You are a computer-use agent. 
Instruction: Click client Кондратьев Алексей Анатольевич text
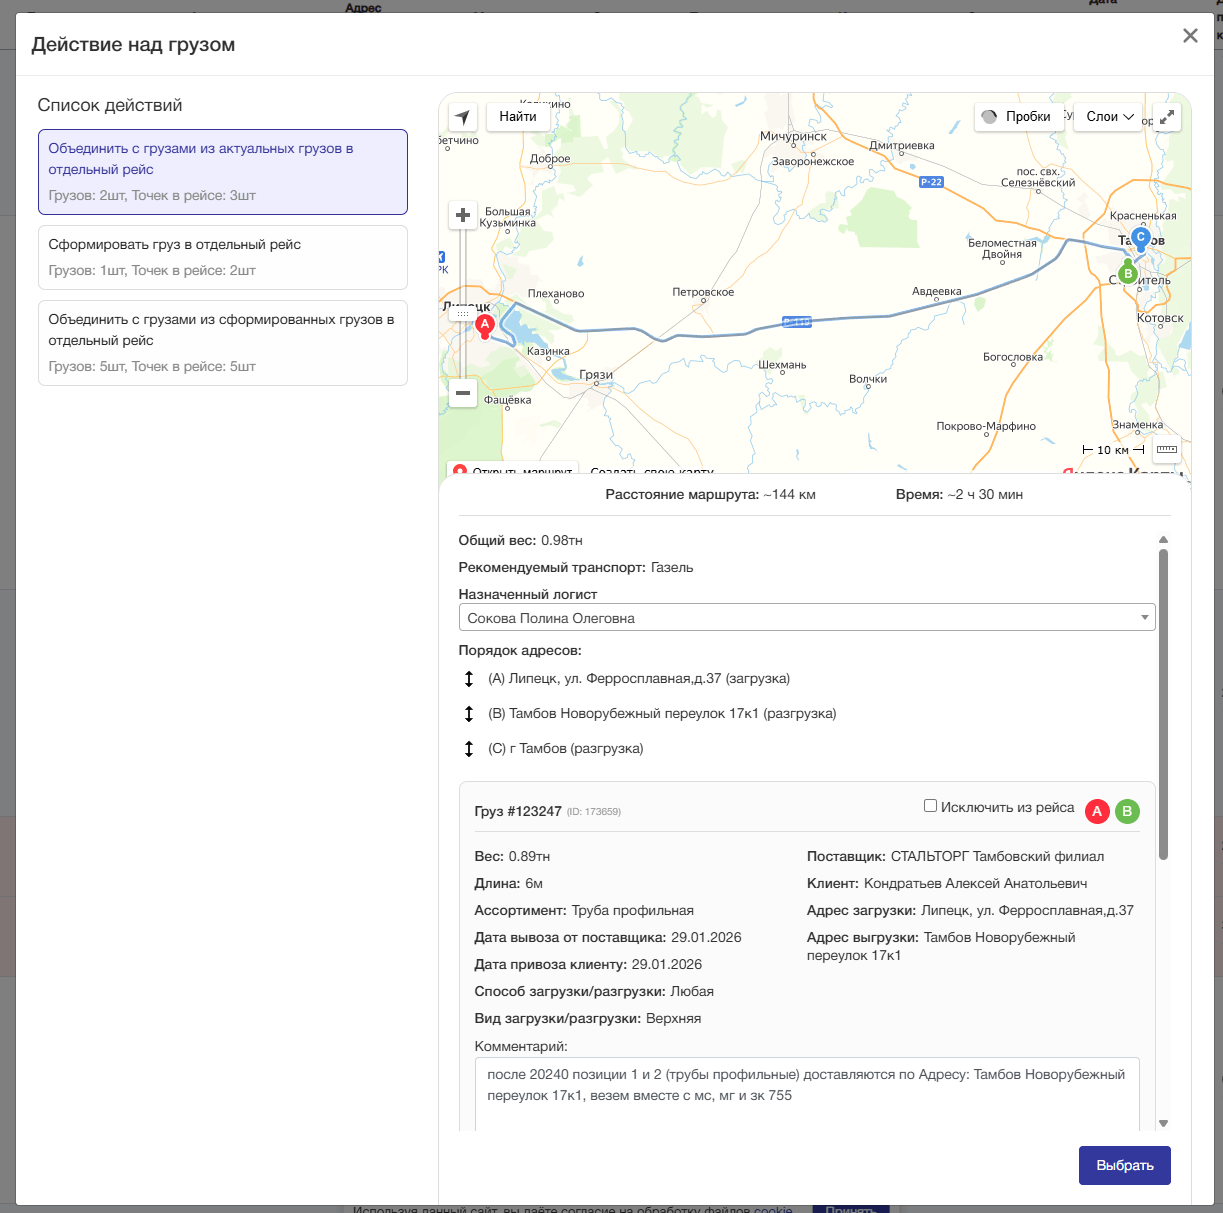point(947,883)
